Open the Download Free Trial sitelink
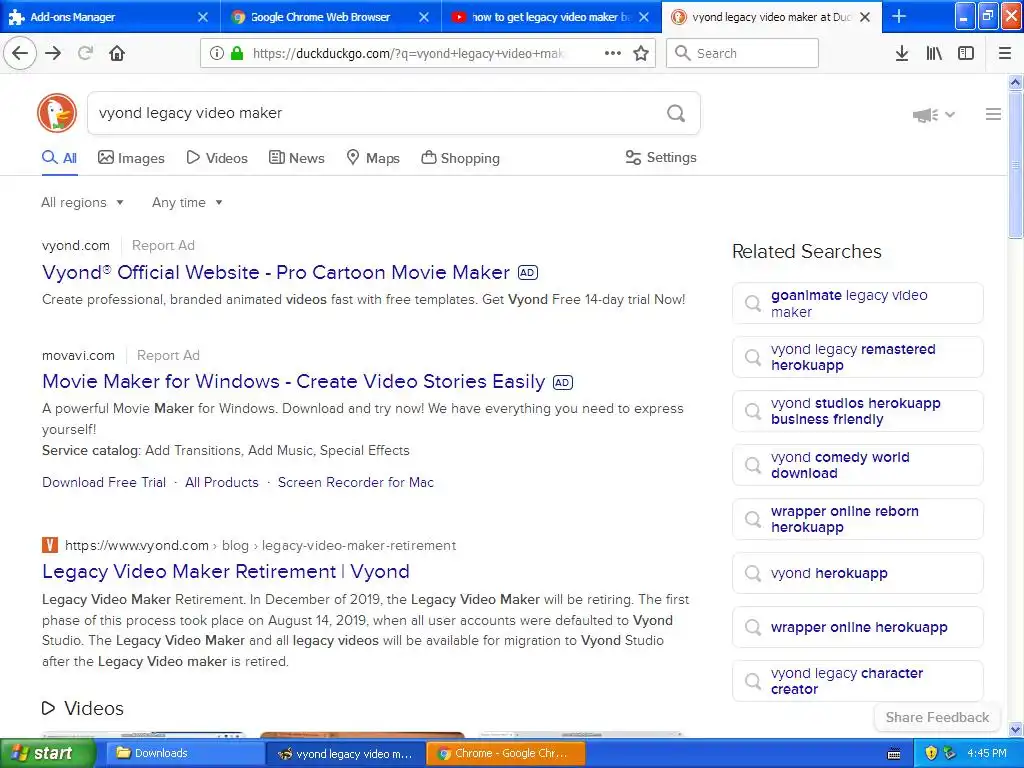 pos(104,482)
